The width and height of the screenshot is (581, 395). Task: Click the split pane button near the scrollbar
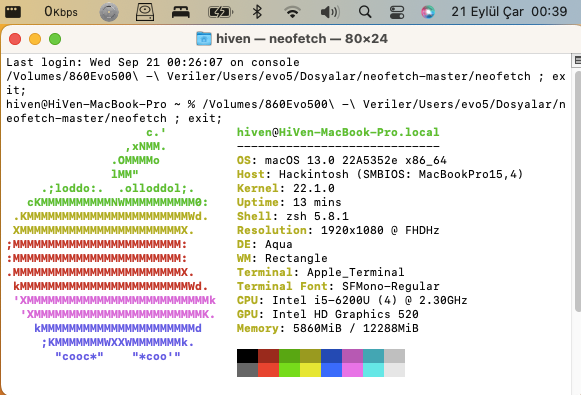[577, 60]
